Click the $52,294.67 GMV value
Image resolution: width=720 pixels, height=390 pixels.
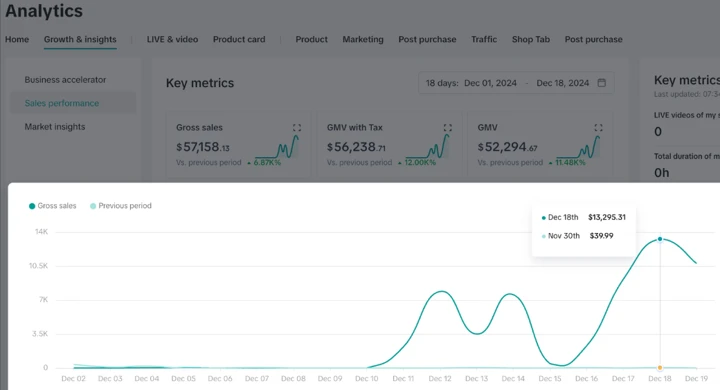[507, 147]
